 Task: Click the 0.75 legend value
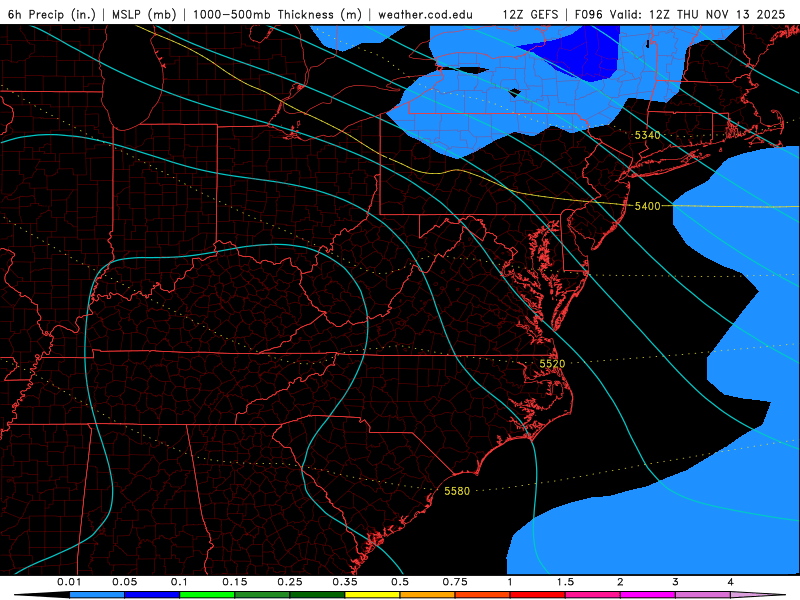pyautogui.click(x=455, y=582)
